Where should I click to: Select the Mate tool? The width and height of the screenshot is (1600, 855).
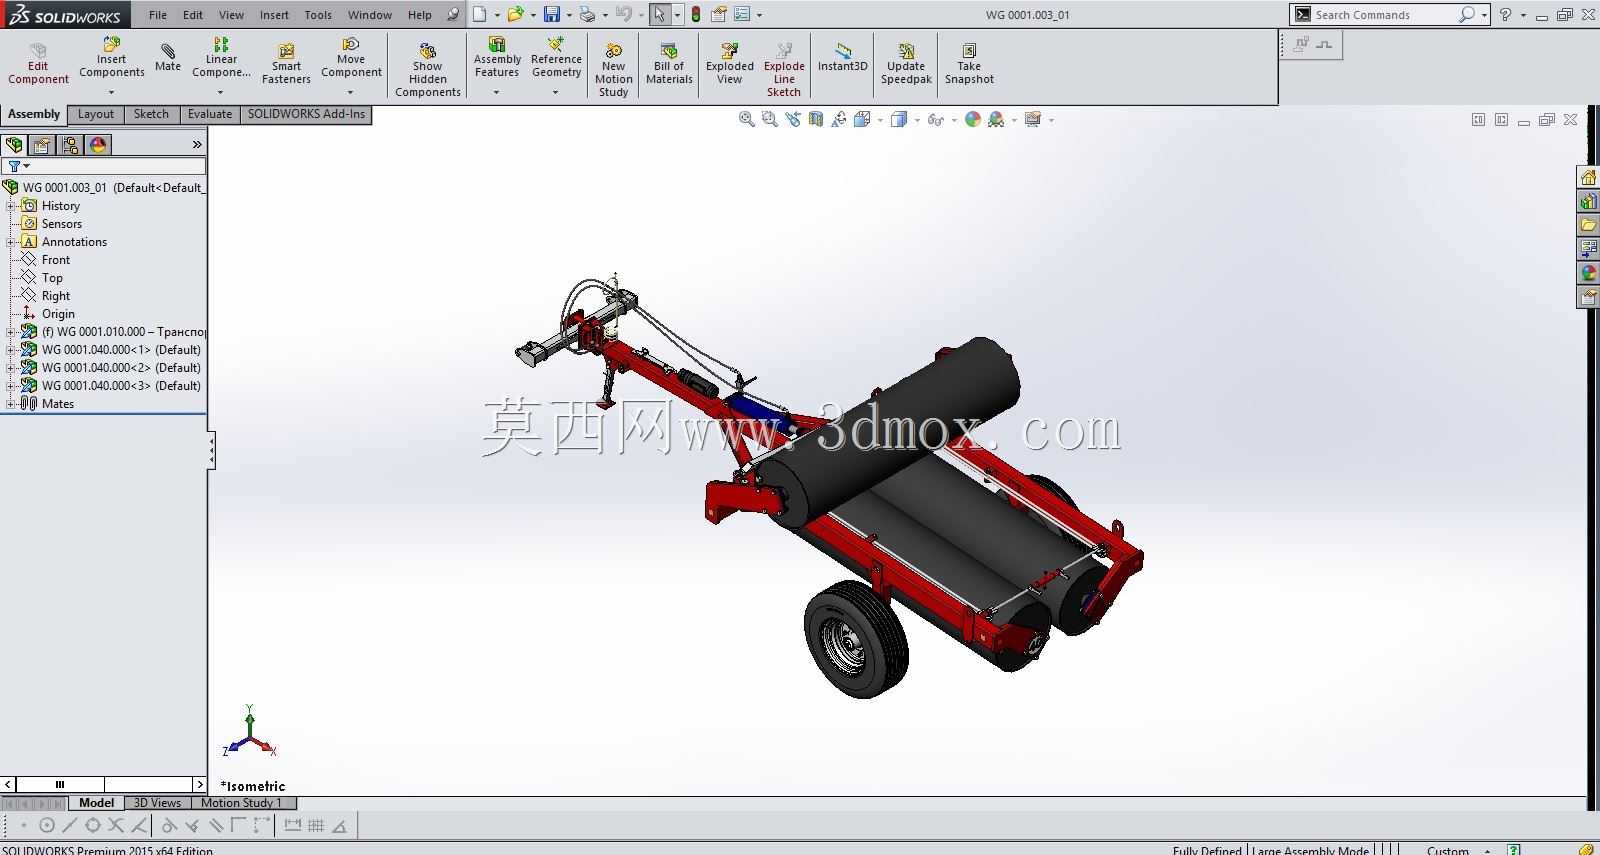(168, 58)
